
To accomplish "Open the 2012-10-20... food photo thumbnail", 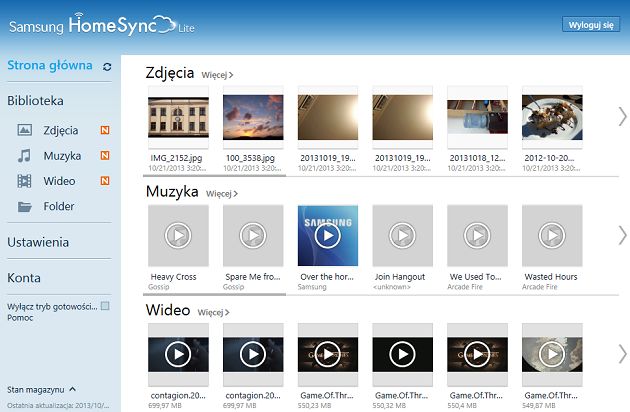I will click(552, 117).
